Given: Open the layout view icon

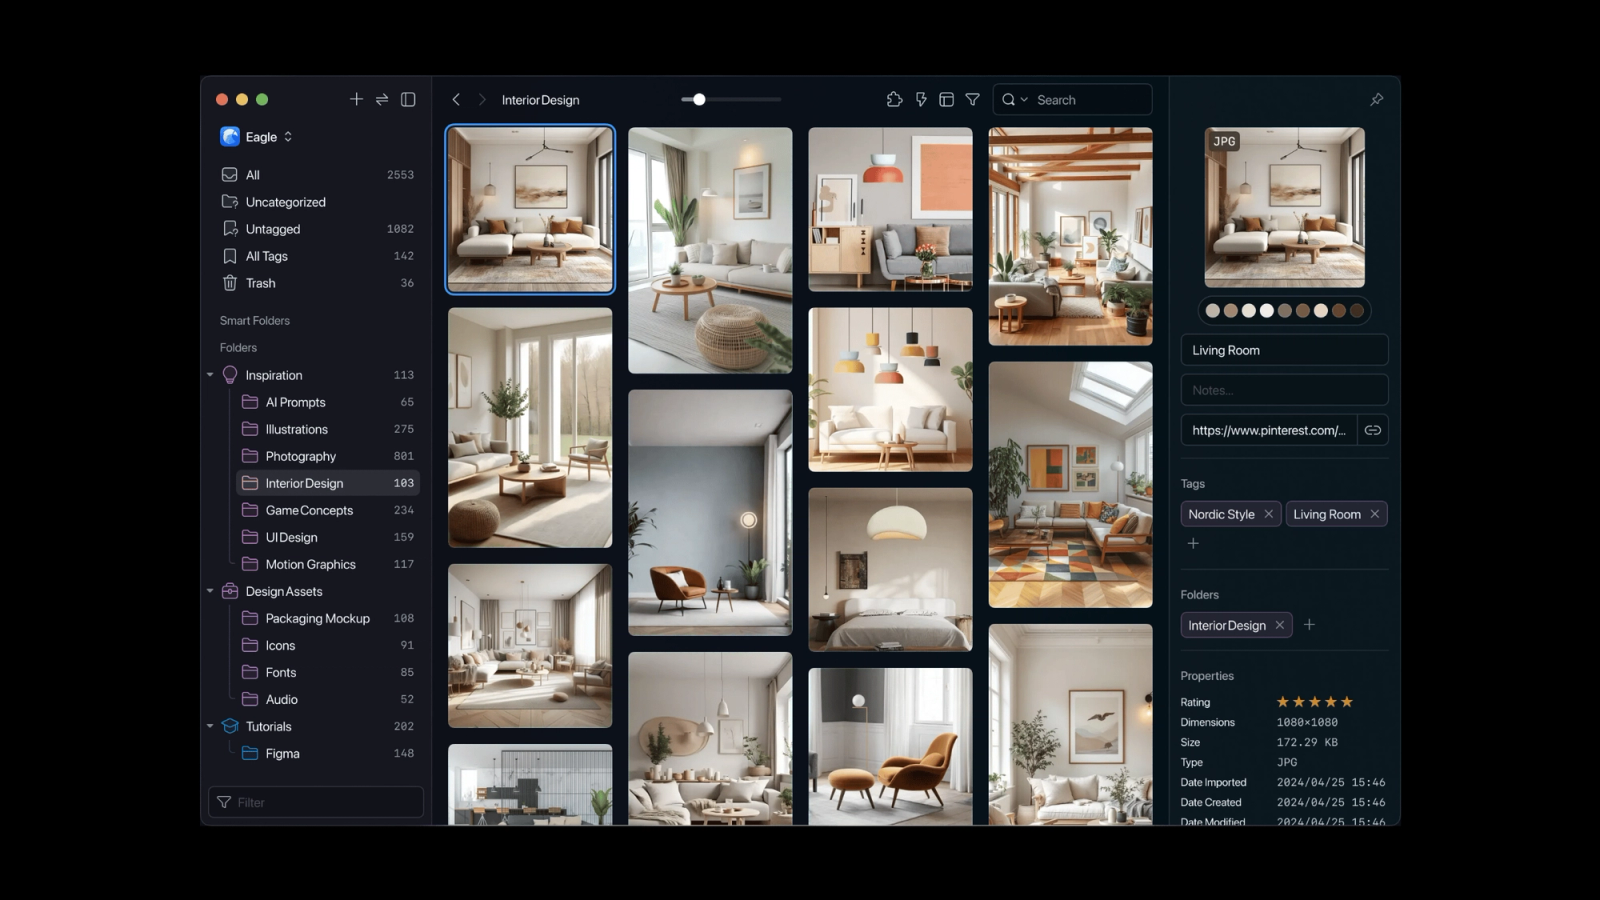Looking at the screenshot, I should (x=946, y=99).
